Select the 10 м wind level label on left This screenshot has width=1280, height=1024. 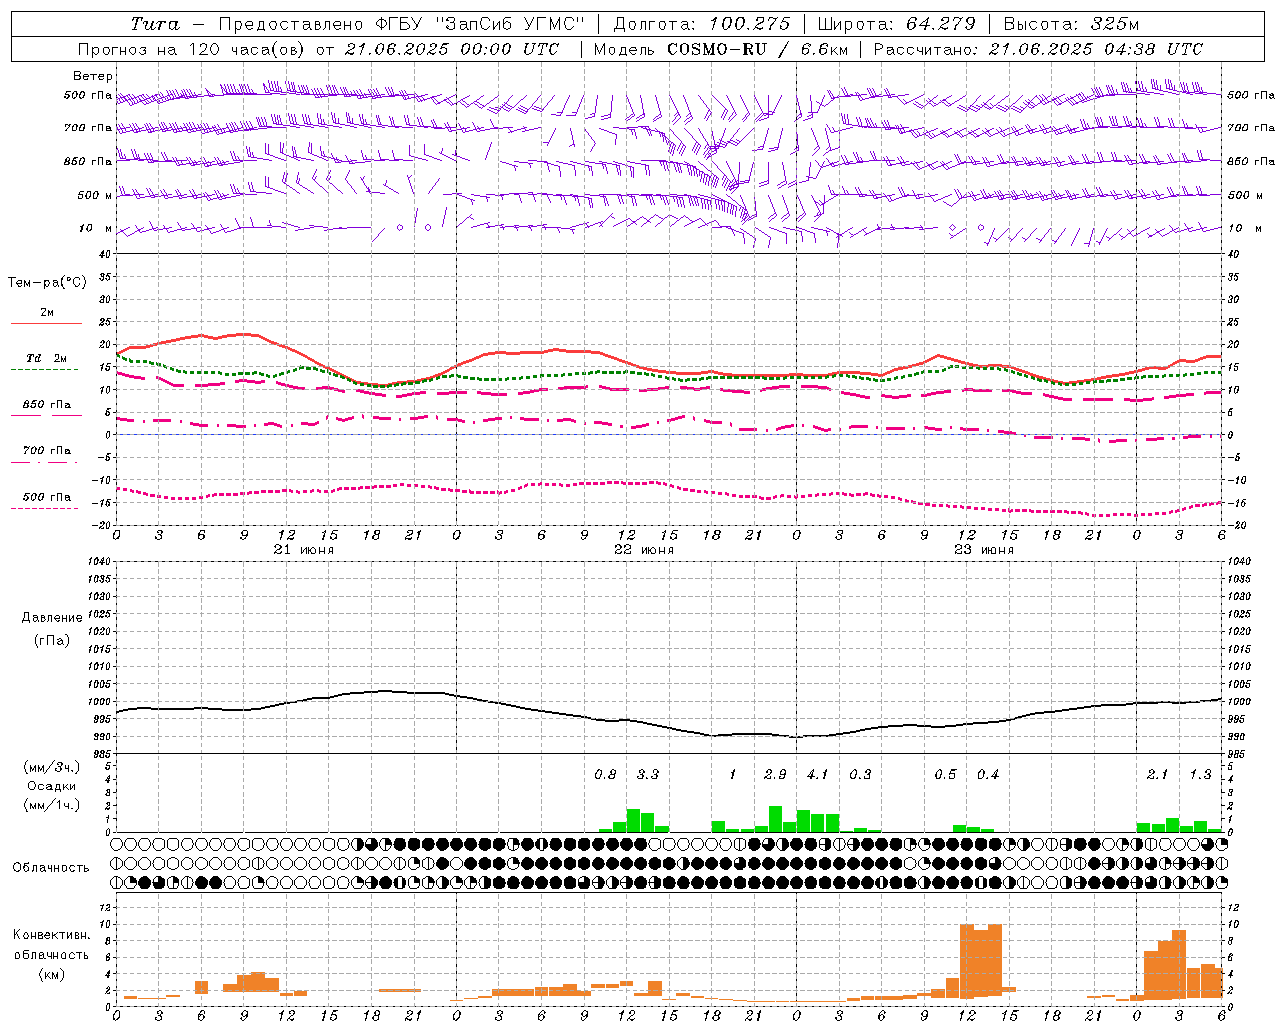click(x=96, y=228)
